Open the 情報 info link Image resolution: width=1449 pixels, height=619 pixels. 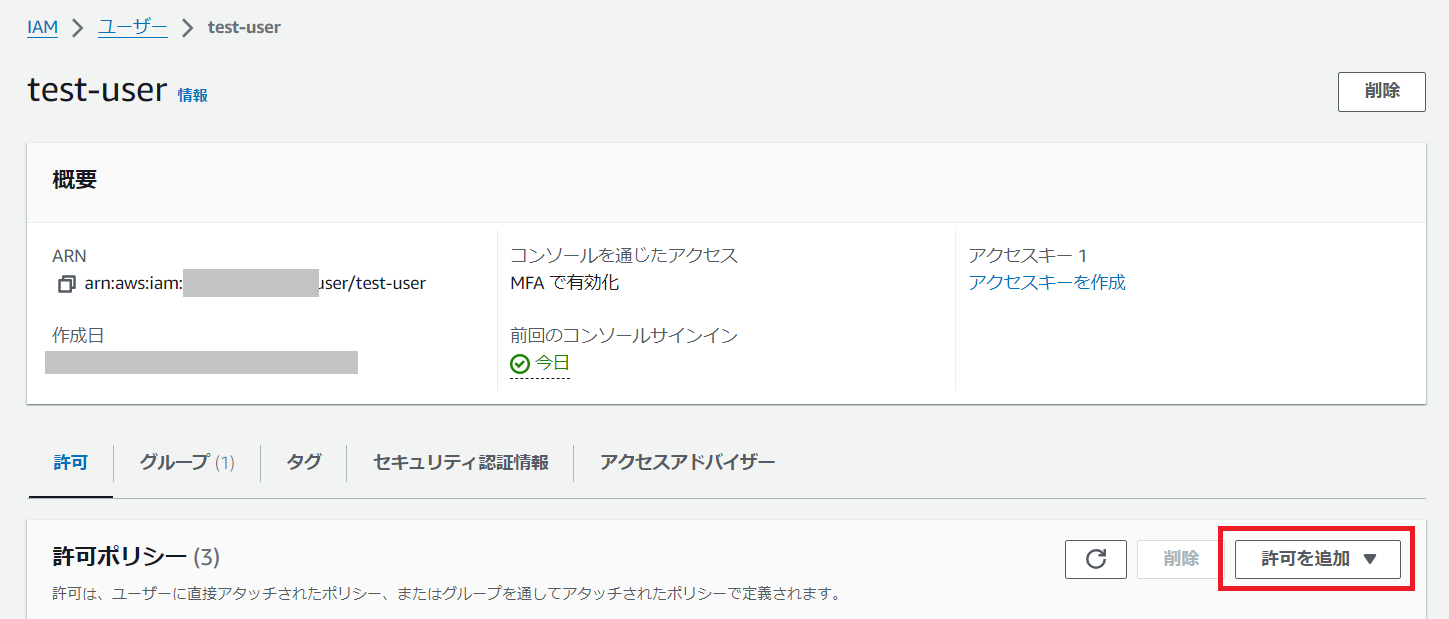pyautogui.click(x=193, y=96)
